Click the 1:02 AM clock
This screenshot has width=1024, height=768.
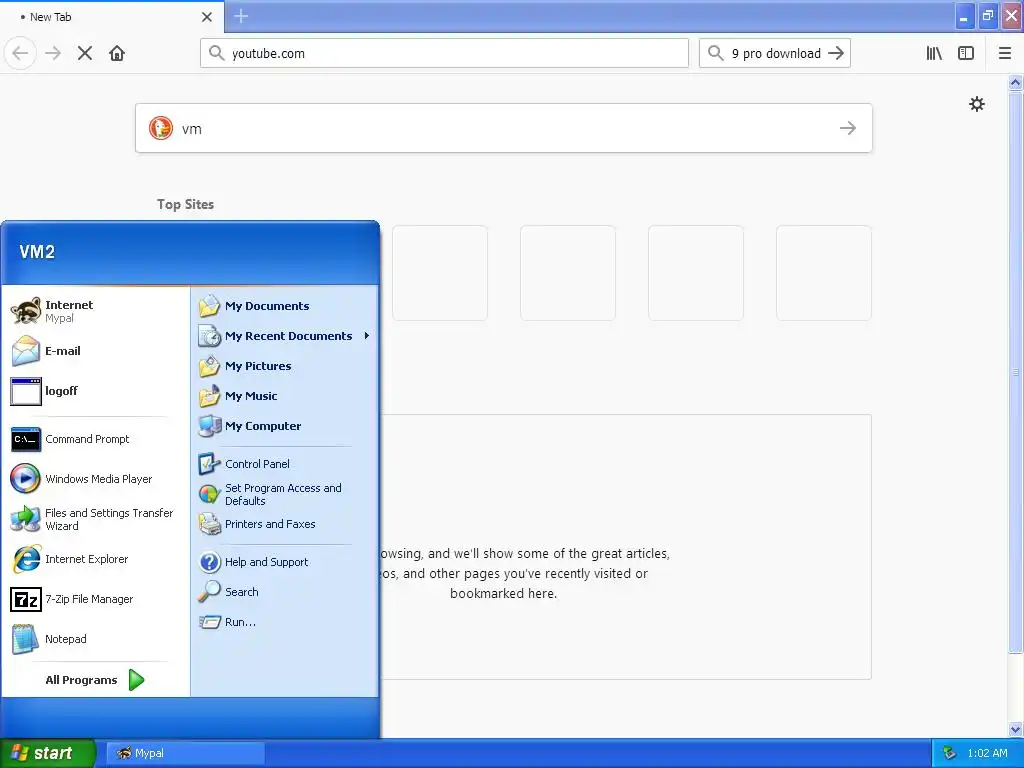(987, 753)
